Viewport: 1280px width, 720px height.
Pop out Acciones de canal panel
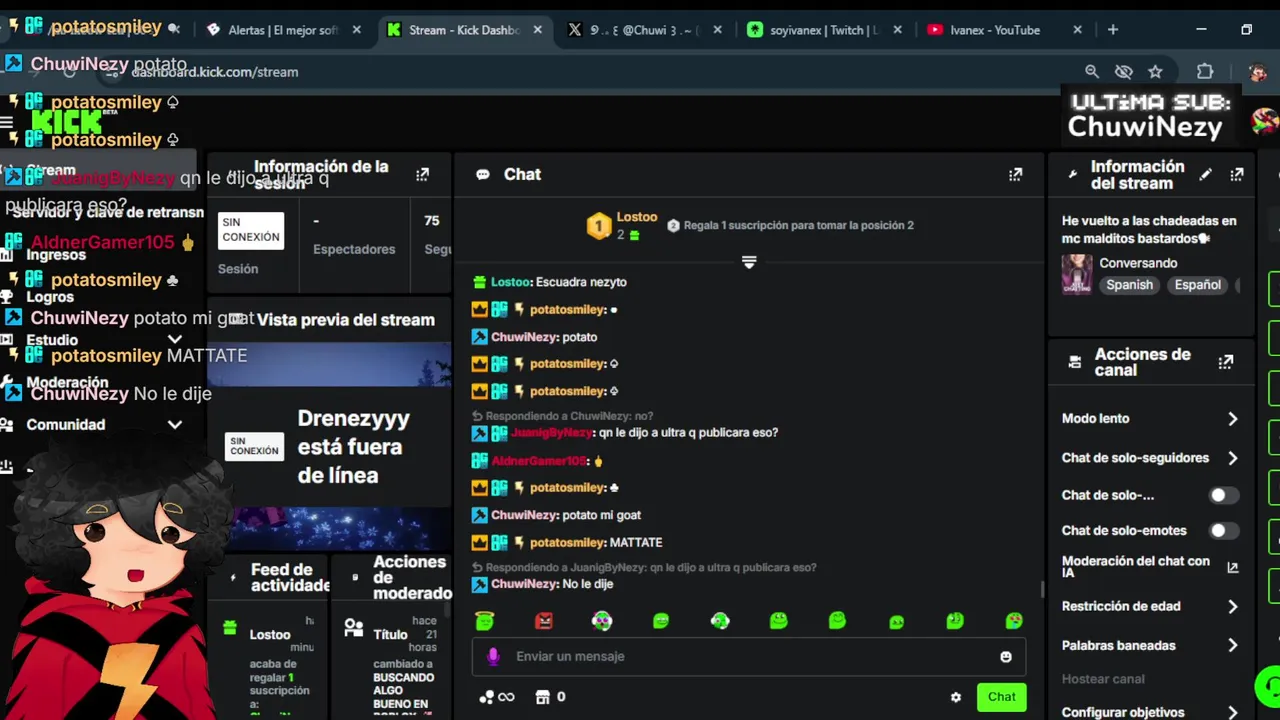click(1226, 362)
